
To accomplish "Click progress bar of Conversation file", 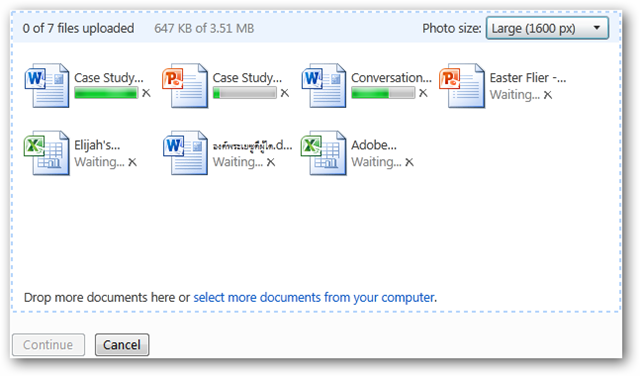I will pos(383,93).
